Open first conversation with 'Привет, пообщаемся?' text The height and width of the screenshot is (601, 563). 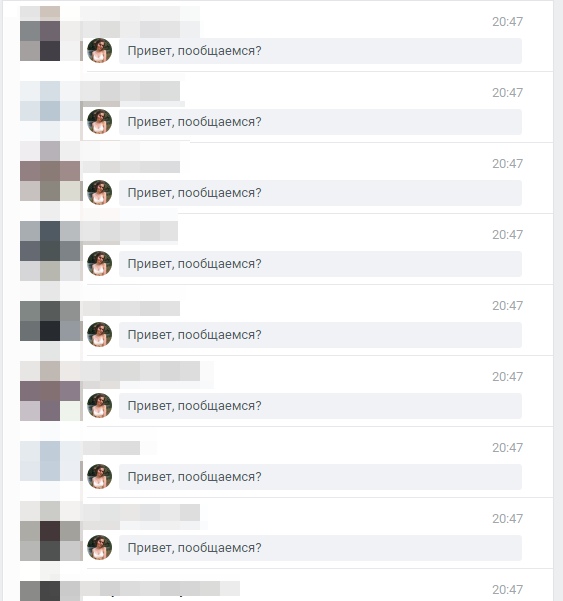(x=320, y=51)
